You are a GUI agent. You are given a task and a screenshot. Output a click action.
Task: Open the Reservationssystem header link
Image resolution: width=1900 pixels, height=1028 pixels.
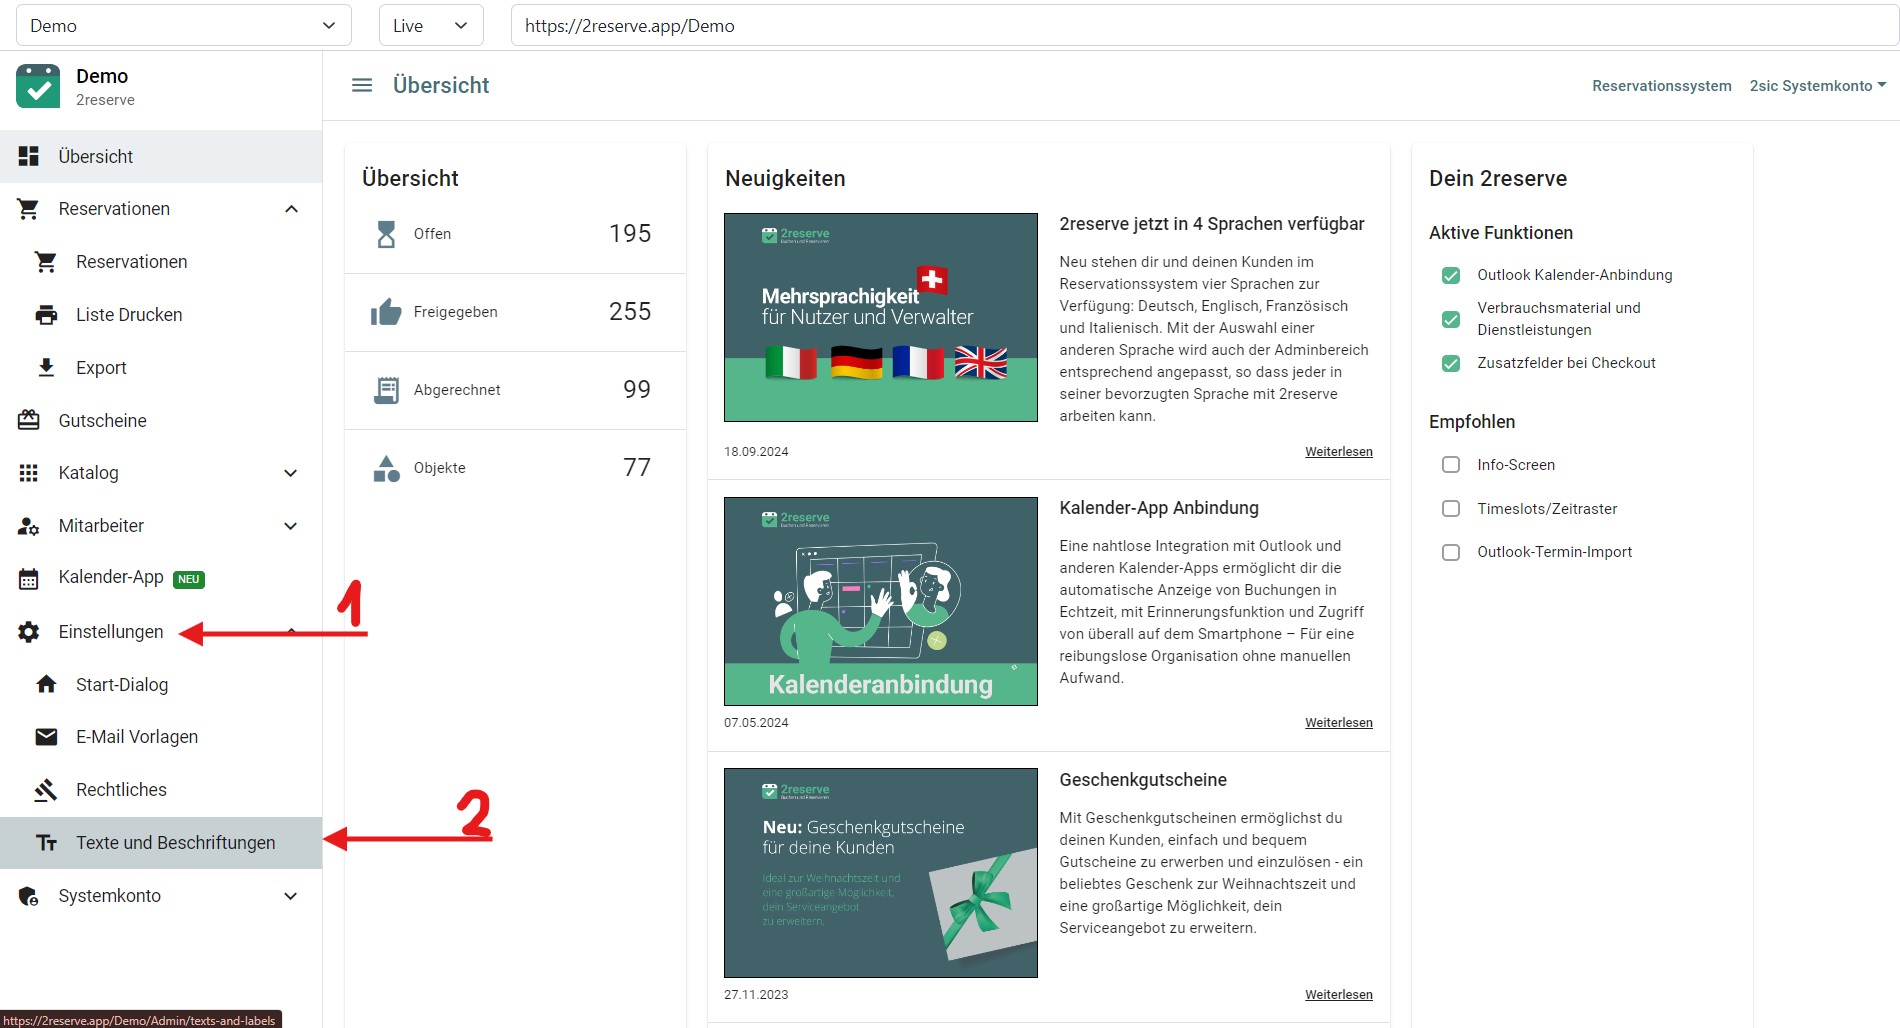click(1661, 86)
